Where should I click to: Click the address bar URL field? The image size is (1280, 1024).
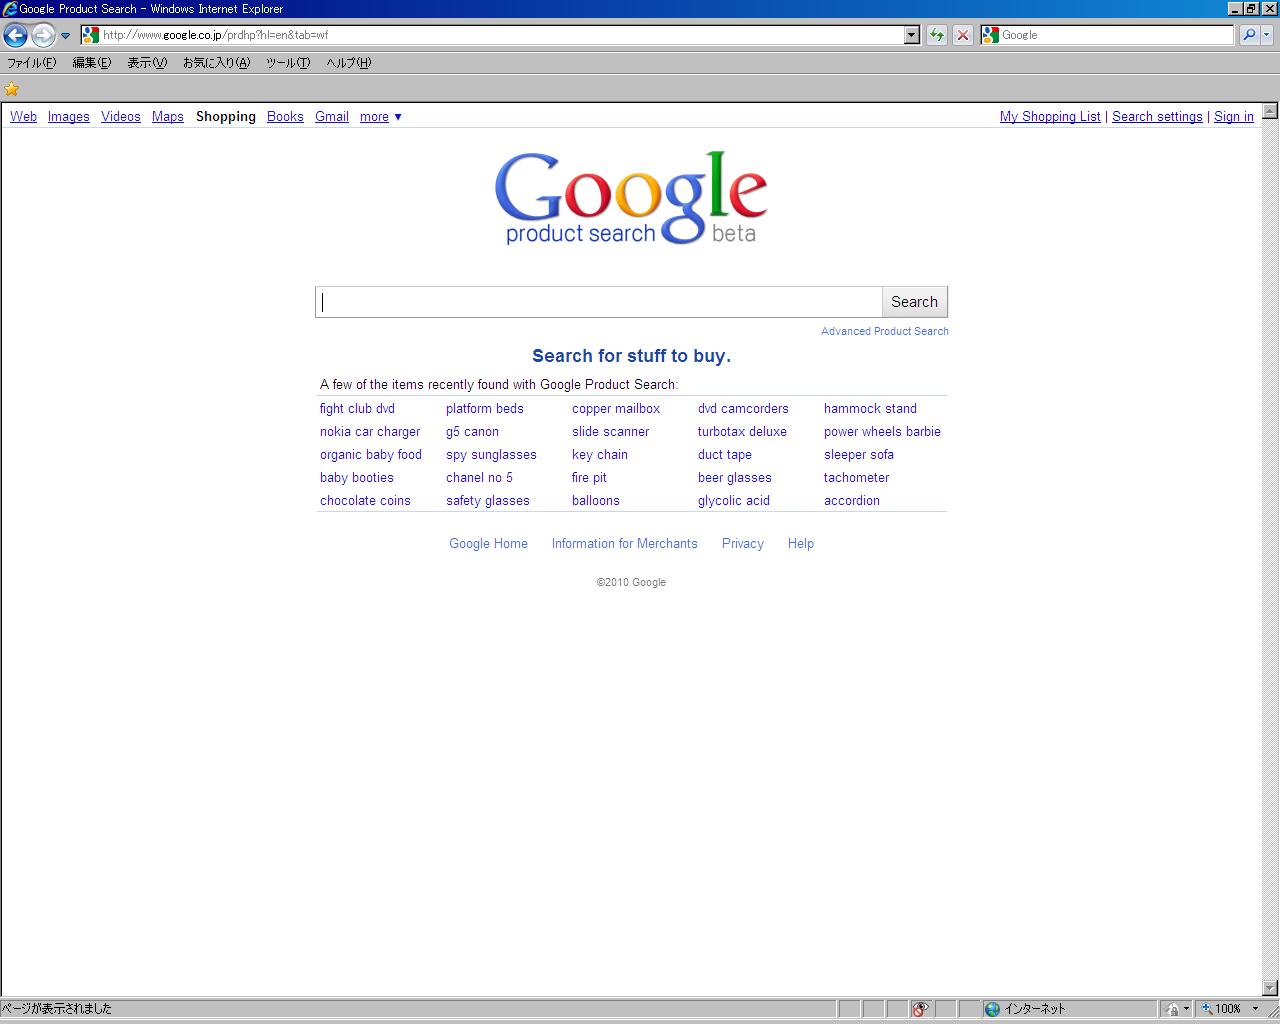tap(500, 35)
